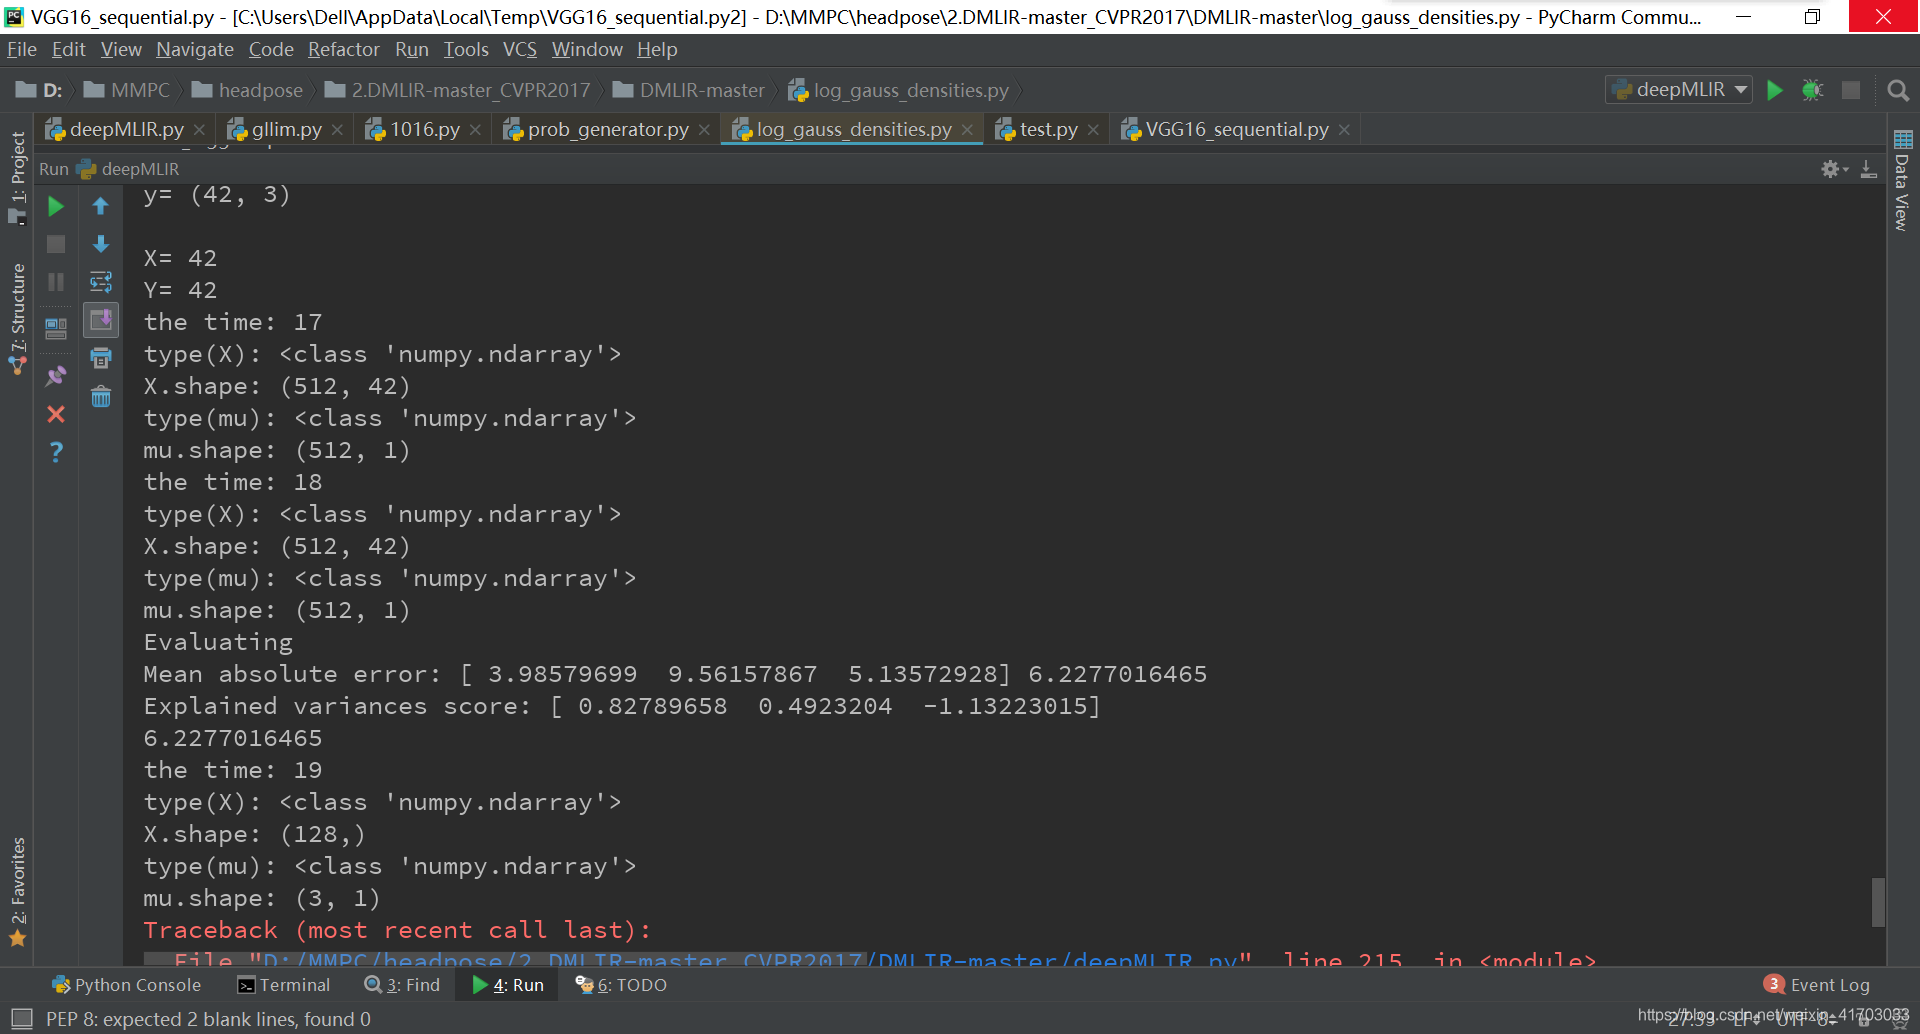Screen dimensions: 1920x1034
Task: Switch to prob_generator.py editor tab
Action: point(607,129)
